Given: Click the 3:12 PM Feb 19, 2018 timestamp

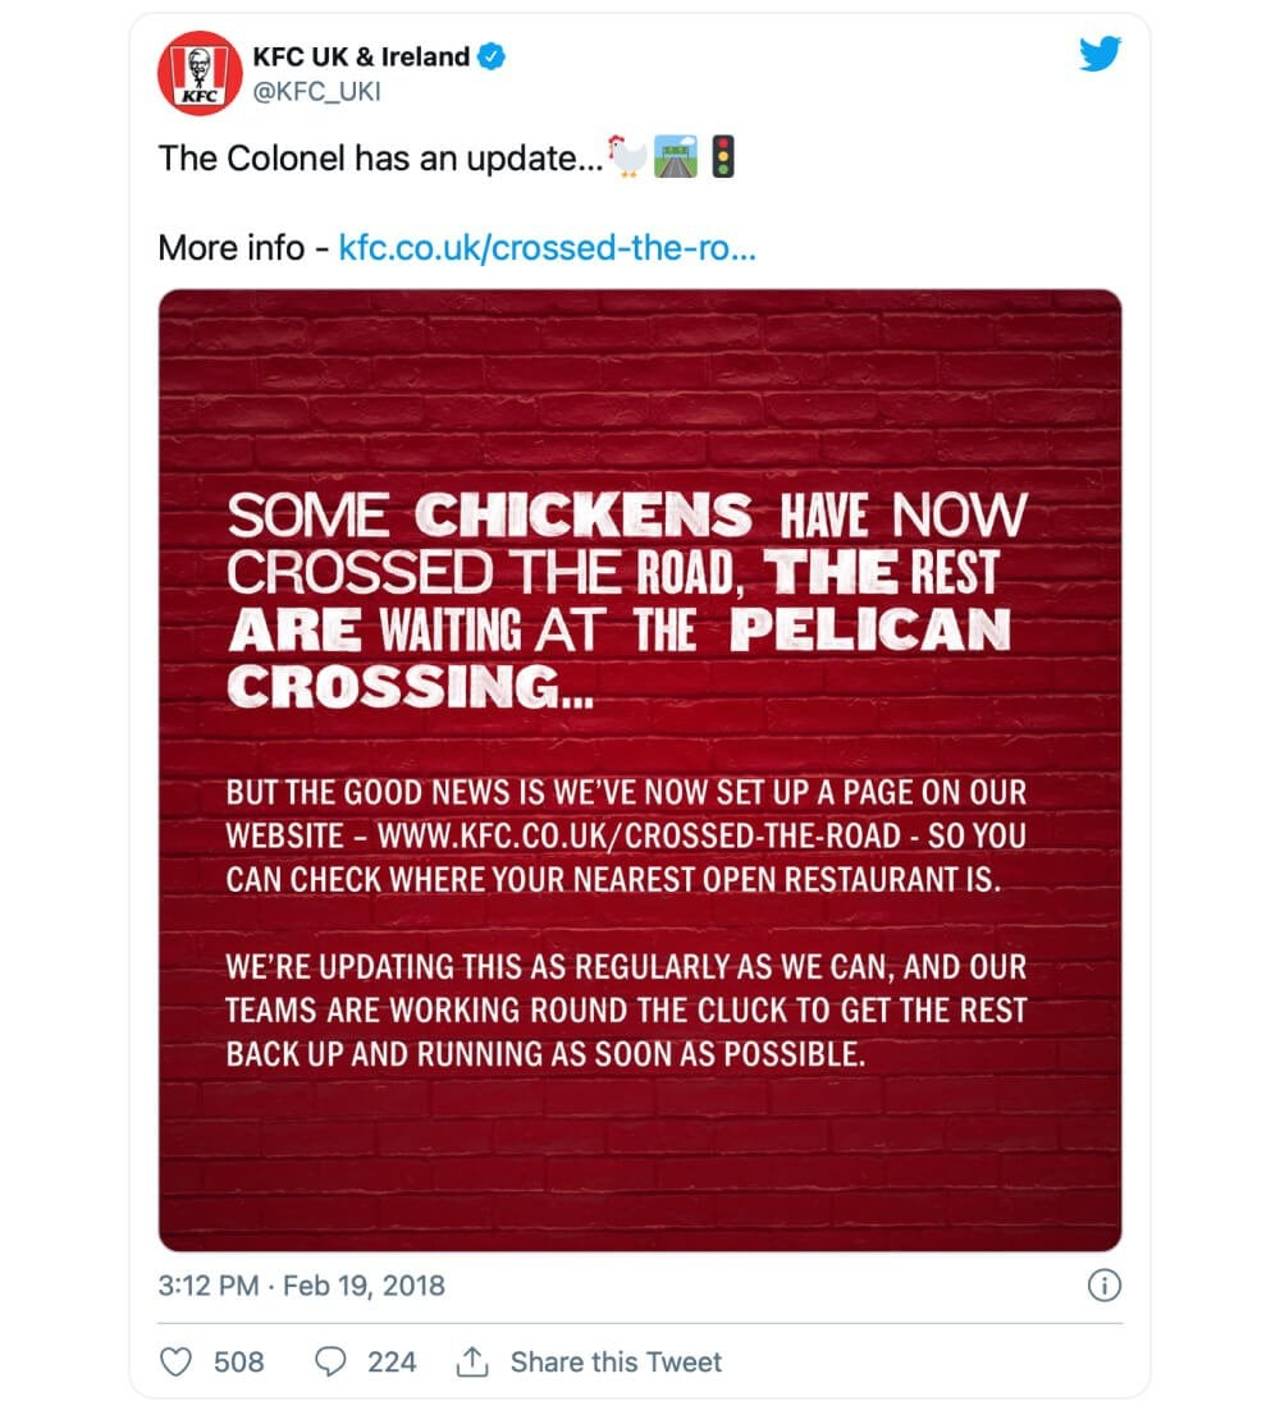Looking at the screenshot, I should click(x=301, y=1285).
